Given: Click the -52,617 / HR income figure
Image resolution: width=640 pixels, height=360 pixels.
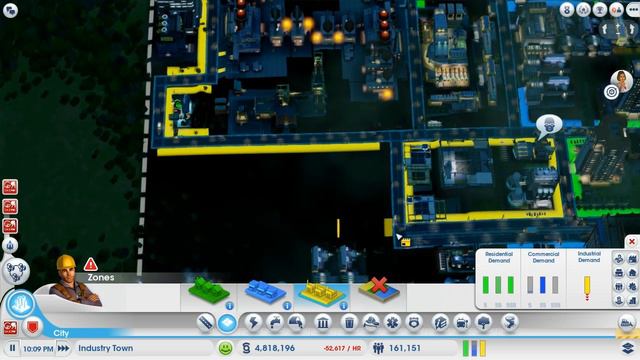Looking at the screenshot, I should pos(342,349).
